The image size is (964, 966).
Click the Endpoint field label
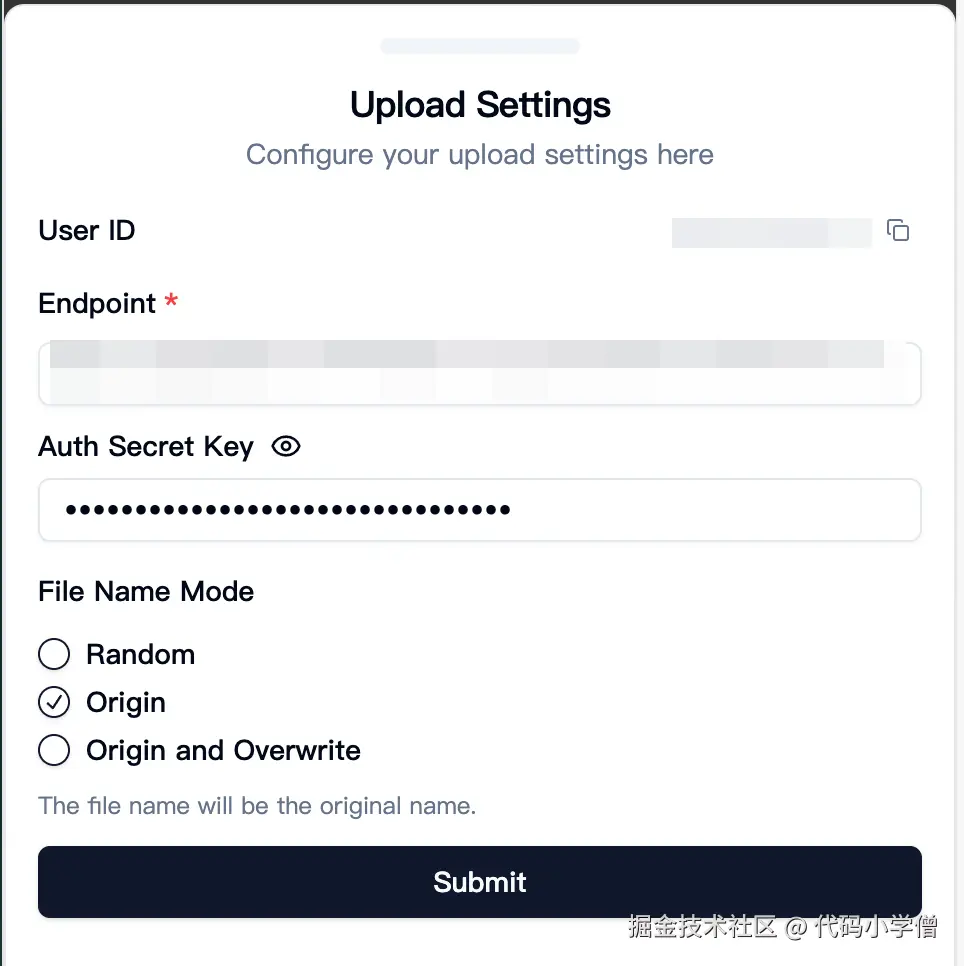click(97, 304)
